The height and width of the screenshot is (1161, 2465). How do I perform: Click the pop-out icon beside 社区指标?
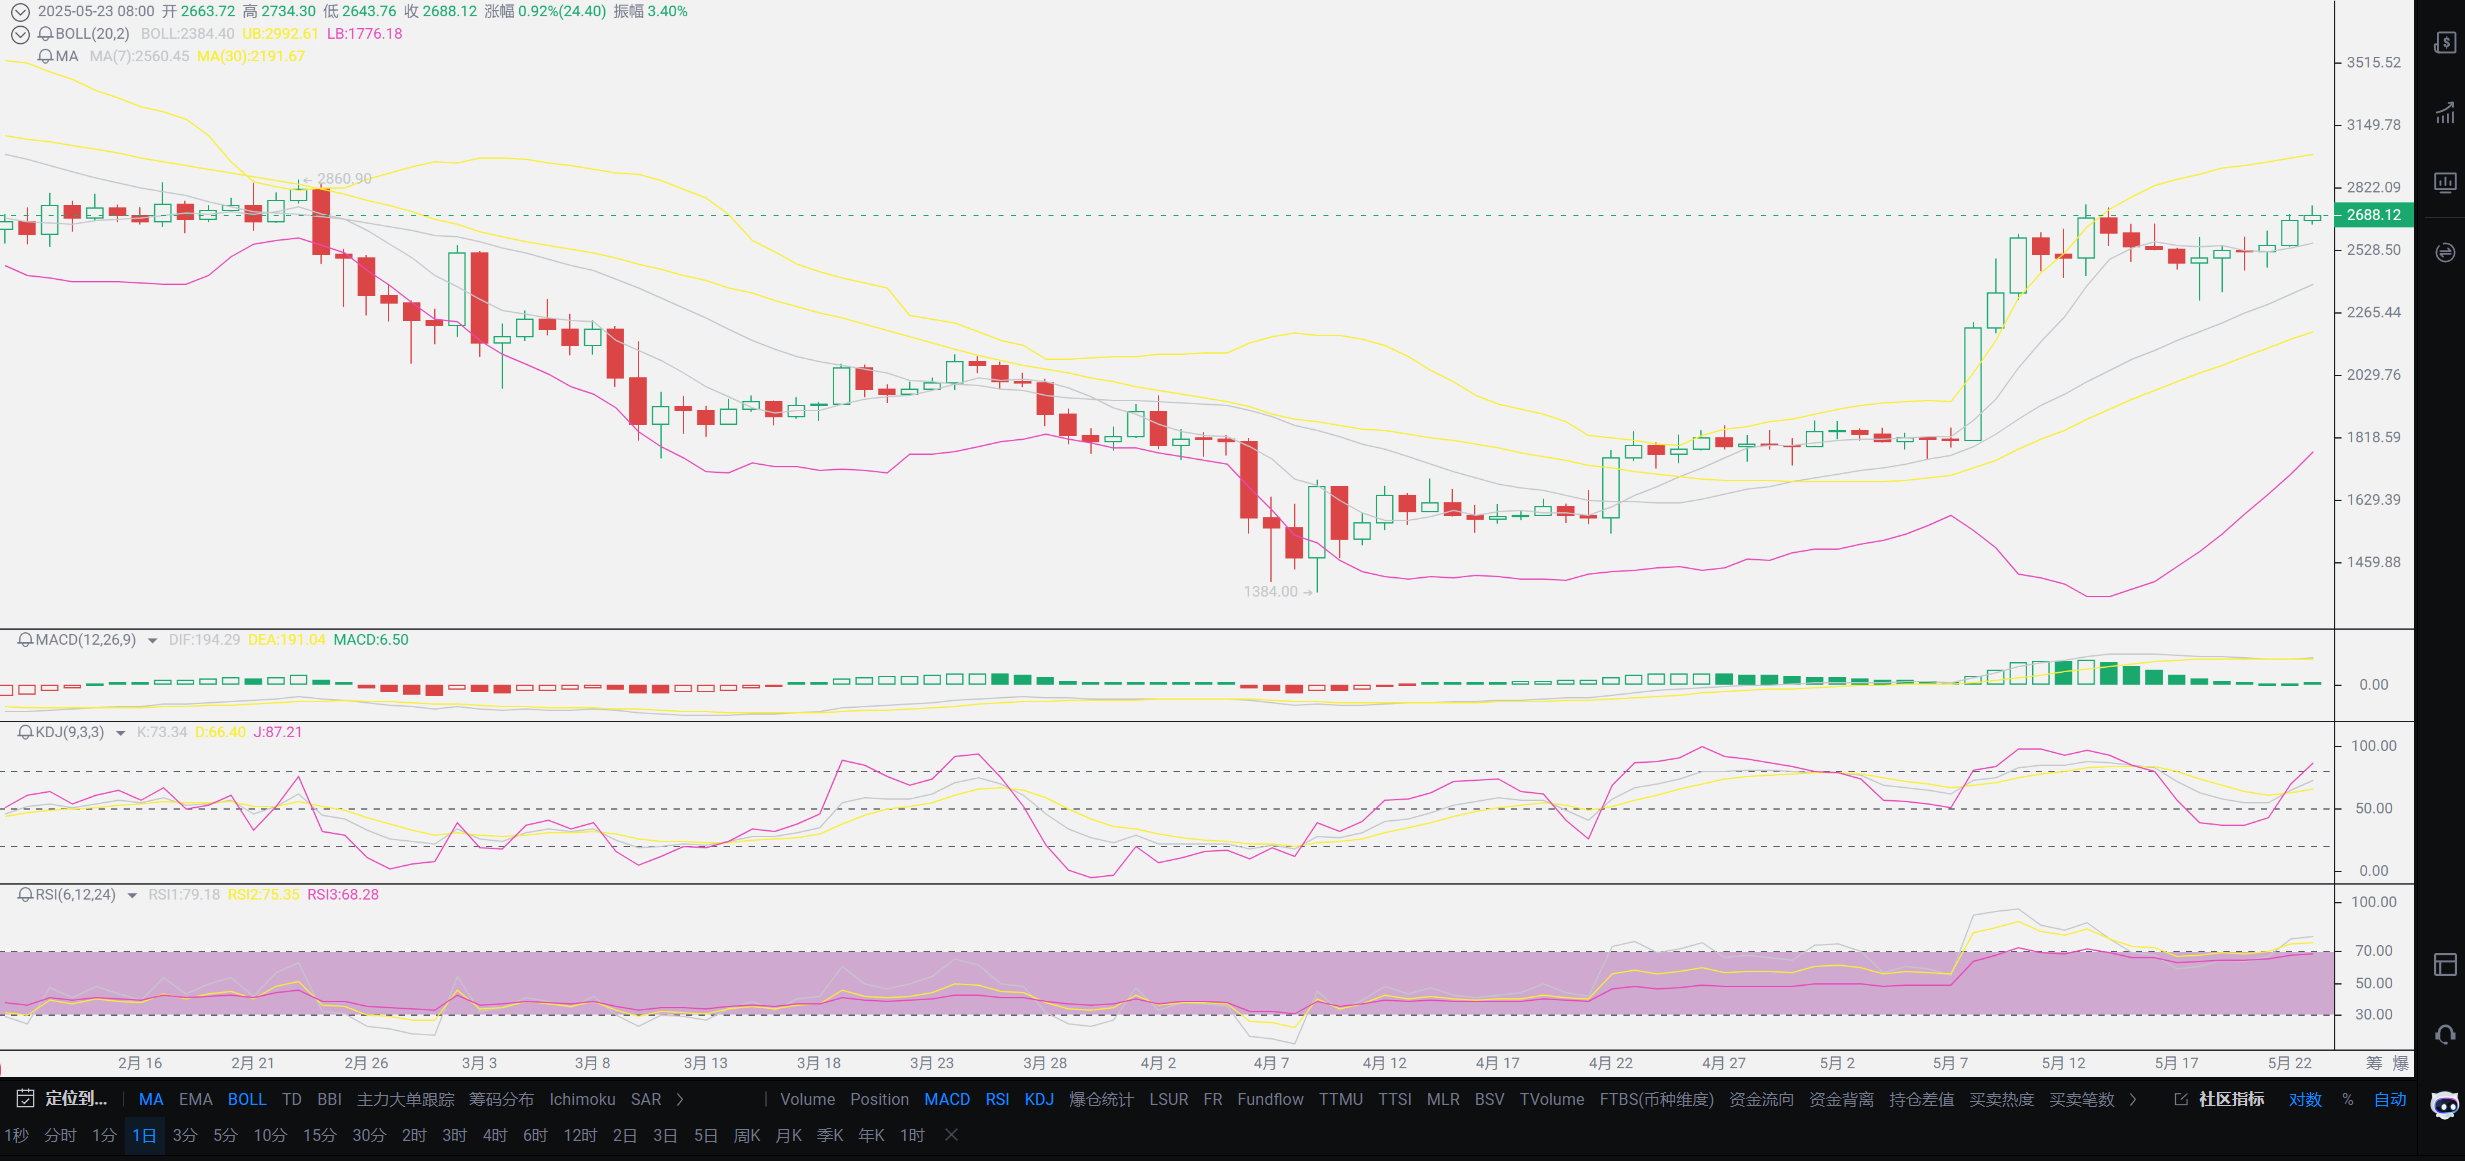coord(2181,1100)
